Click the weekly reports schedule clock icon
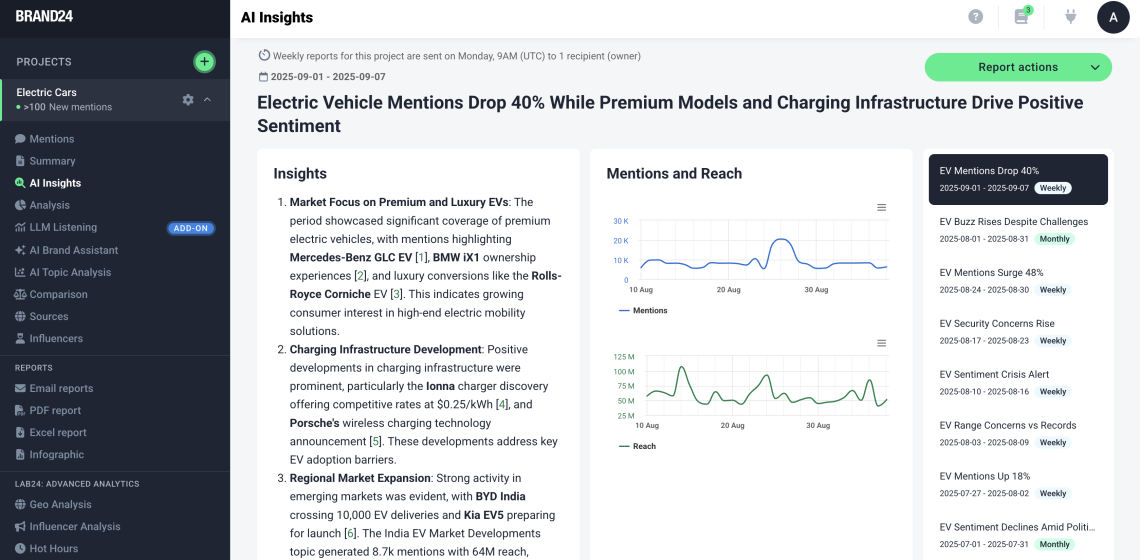Viewport: 1140px width, 560px height. (x=264, y=55)
